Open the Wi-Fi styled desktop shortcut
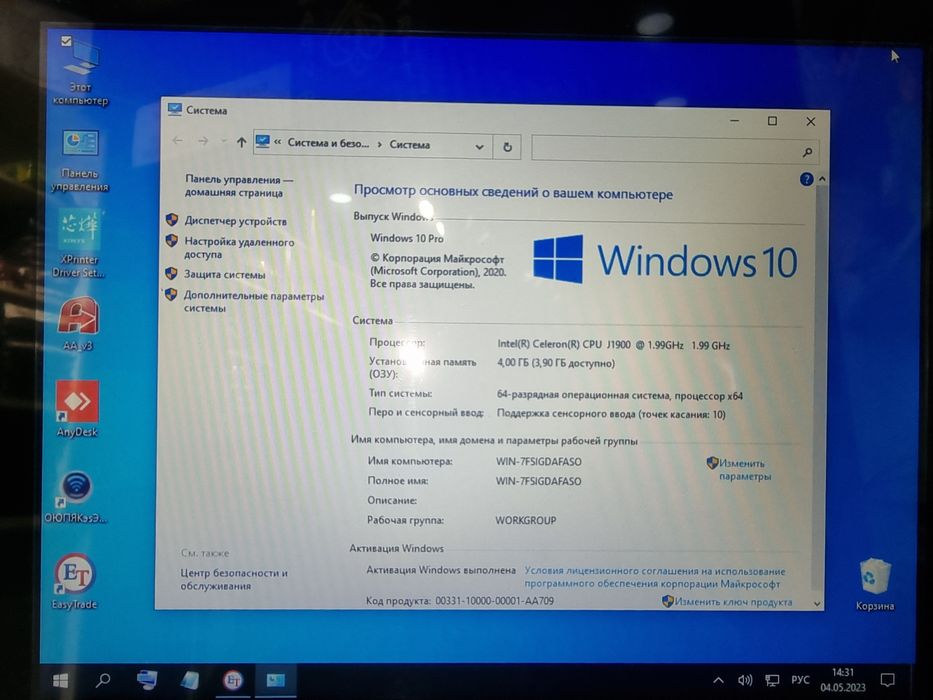 pos(76,496)
